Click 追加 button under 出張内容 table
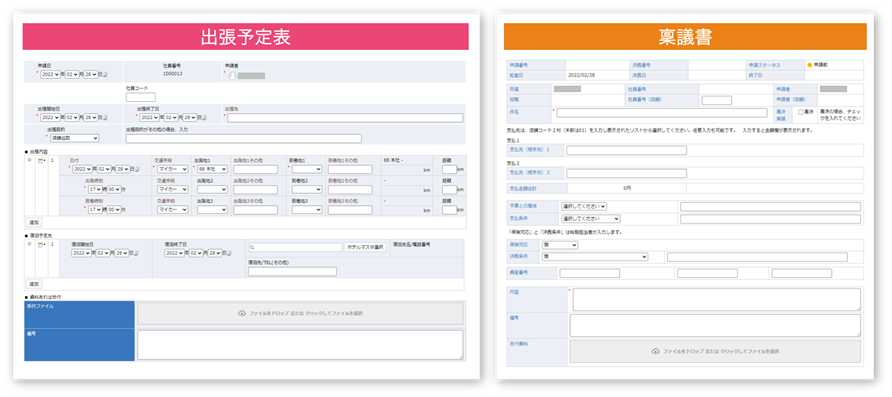 (x=34, y=222)
